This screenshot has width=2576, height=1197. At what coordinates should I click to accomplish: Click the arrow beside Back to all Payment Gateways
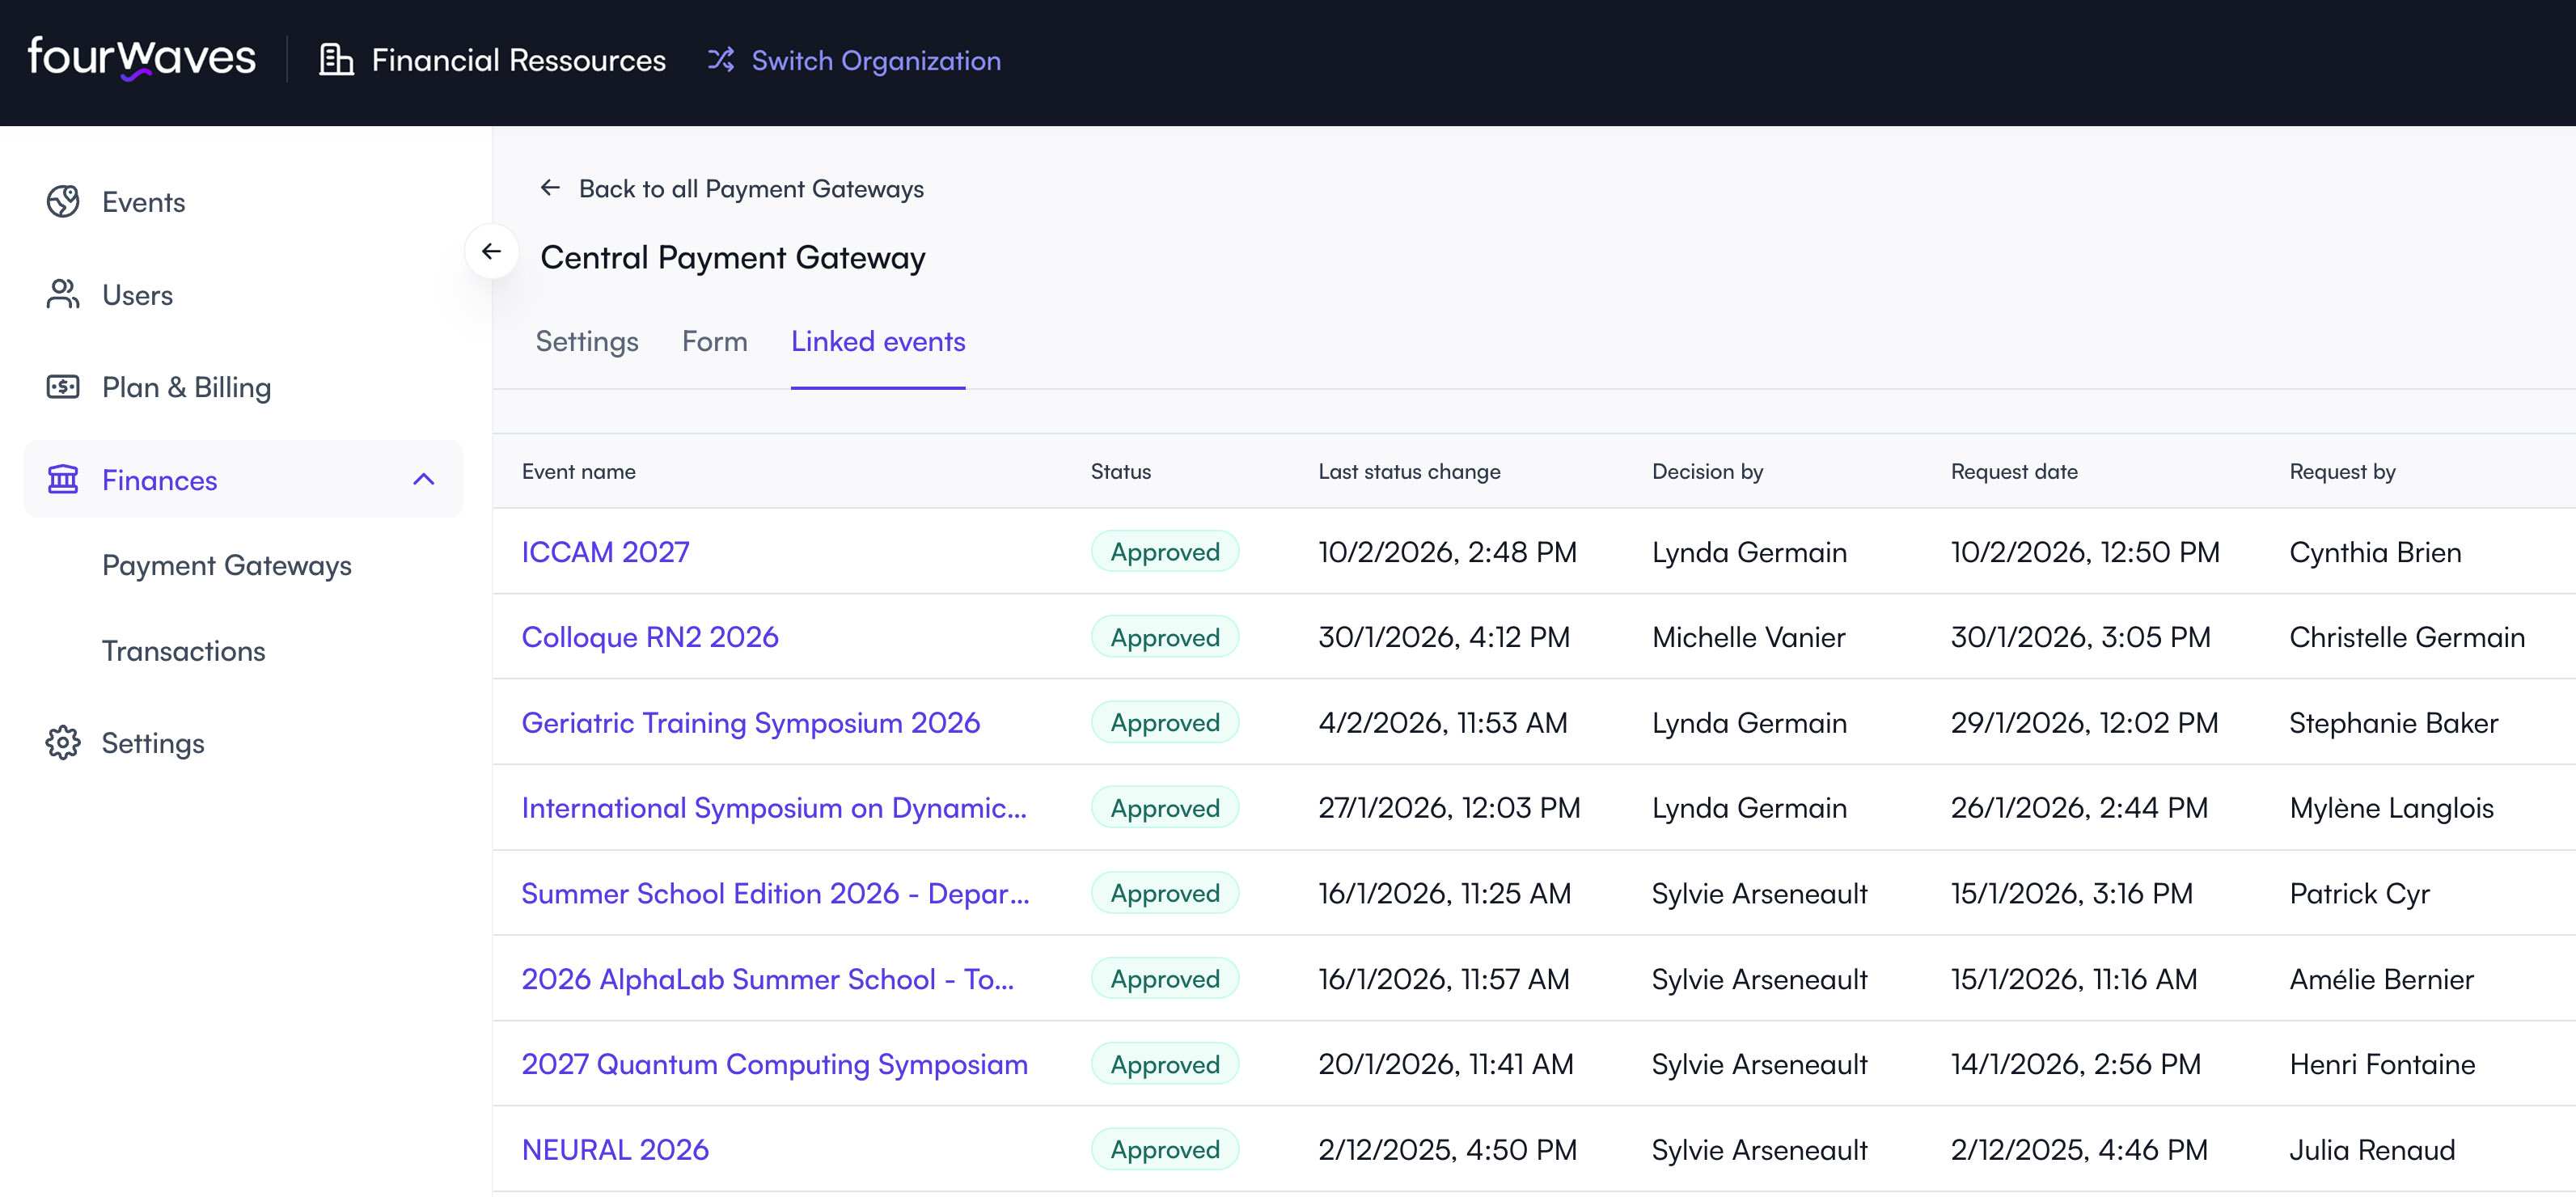pos(549,188)
